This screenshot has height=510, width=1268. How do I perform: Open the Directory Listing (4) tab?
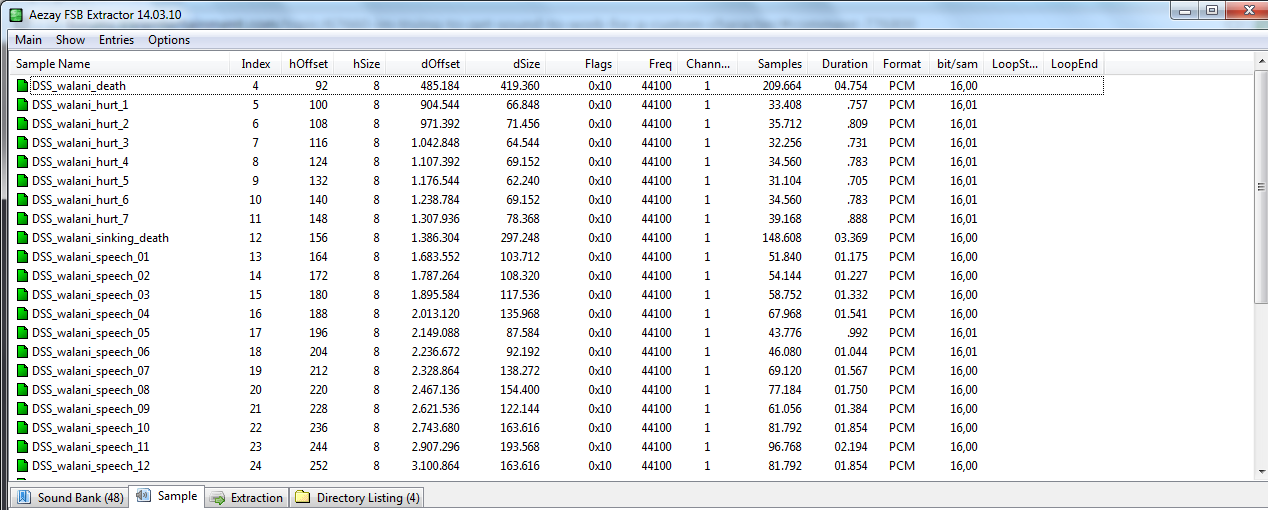point(357,497)
